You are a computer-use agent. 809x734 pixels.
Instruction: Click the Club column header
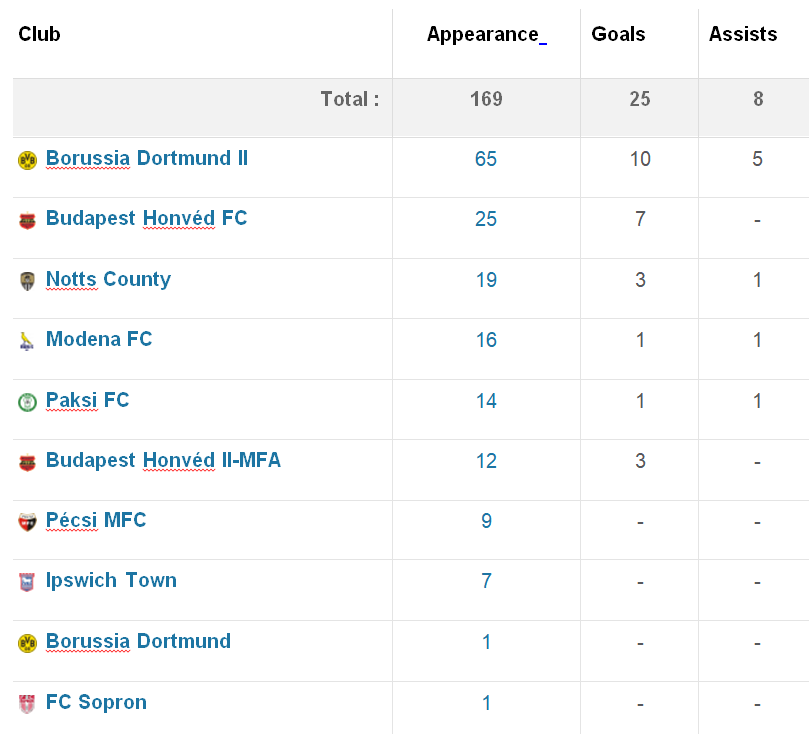(39, 34)
